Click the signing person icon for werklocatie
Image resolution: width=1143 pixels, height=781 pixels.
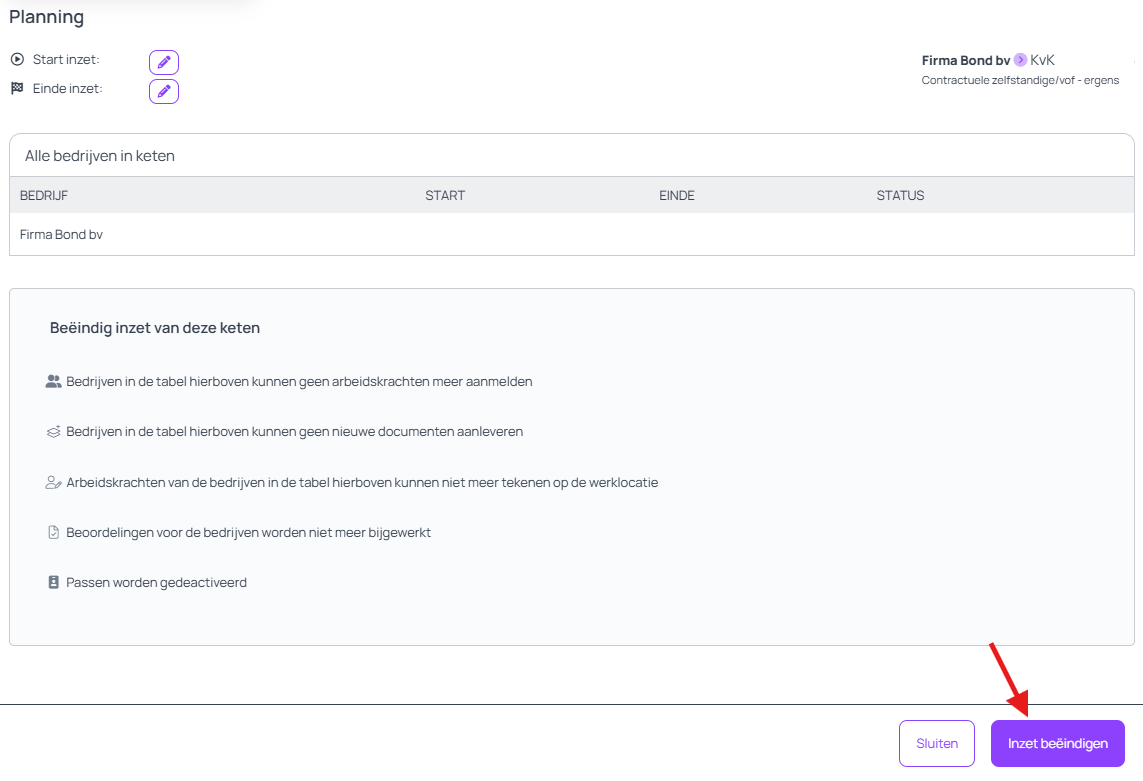(54, 482)
